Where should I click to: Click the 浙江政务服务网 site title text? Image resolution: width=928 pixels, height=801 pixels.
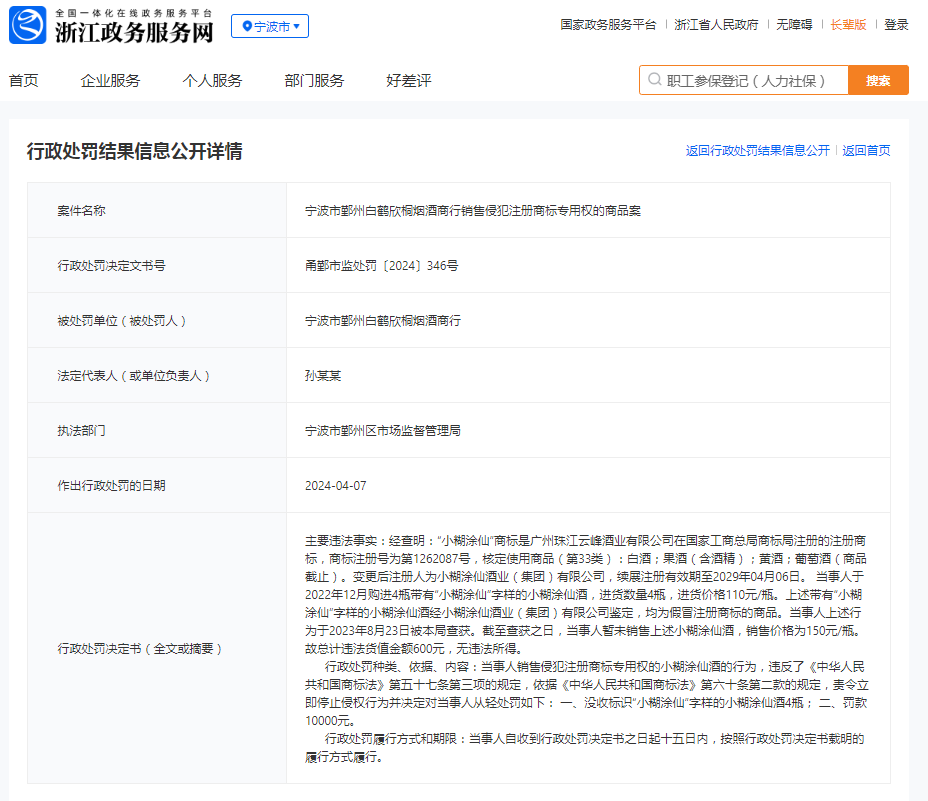(x=133, y=32)
